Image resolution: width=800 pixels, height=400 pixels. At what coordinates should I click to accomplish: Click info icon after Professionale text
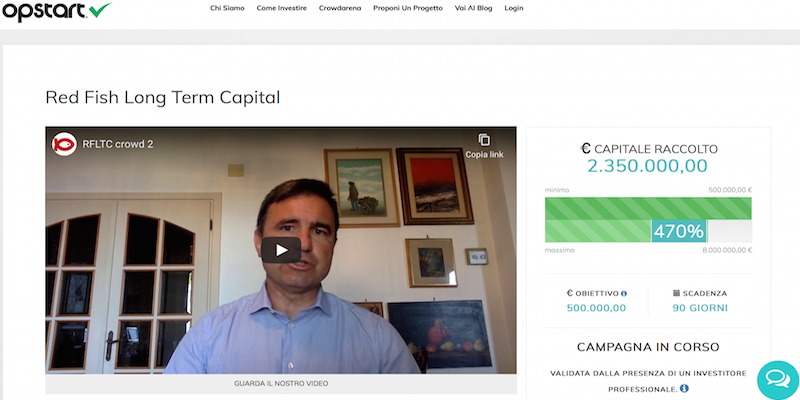click(x=684, y=389)
